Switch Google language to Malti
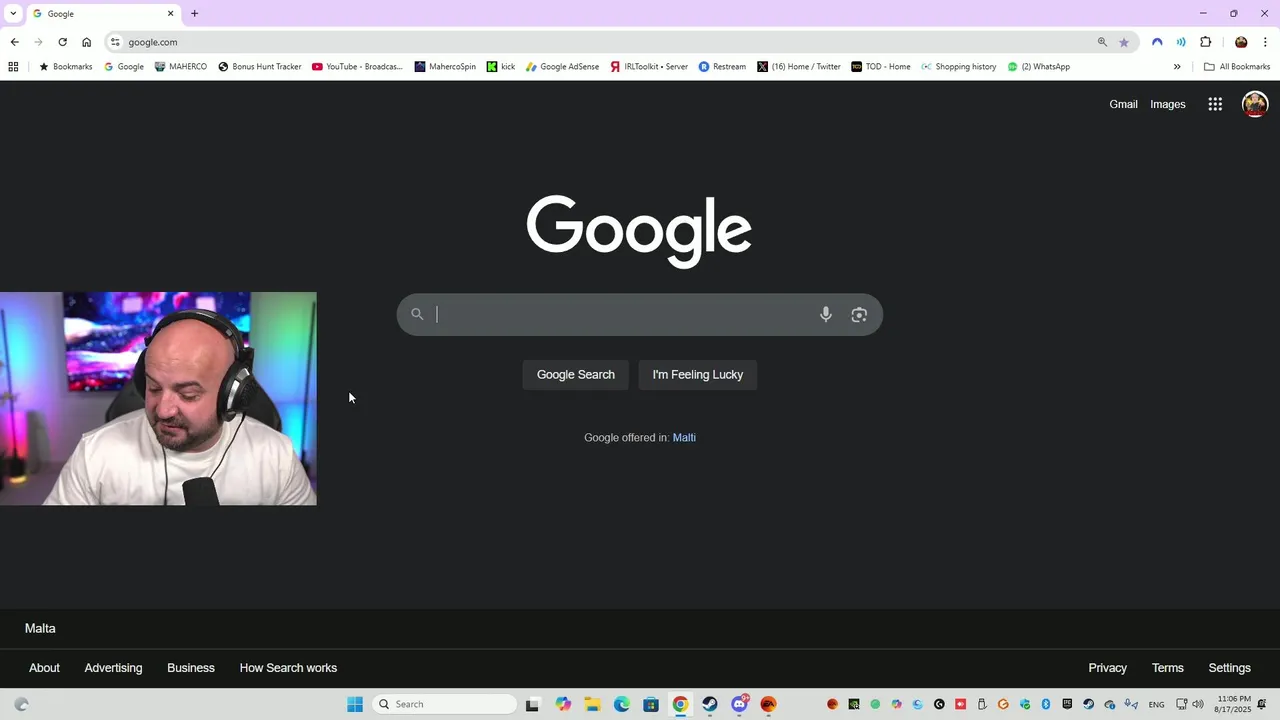 coord(684,438)
